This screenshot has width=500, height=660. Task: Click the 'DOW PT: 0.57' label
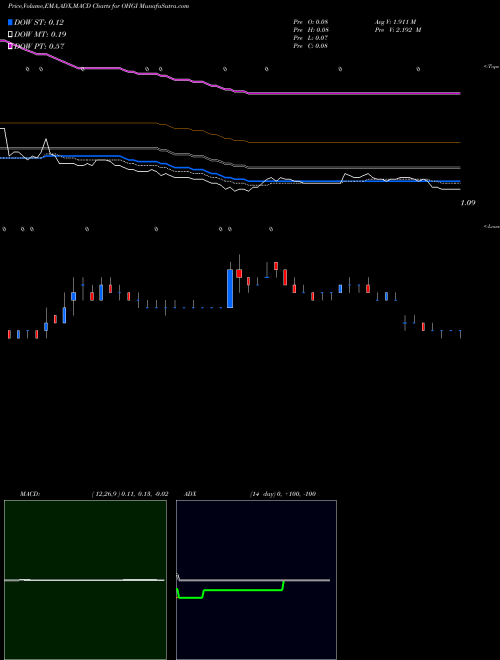[39, 46]
